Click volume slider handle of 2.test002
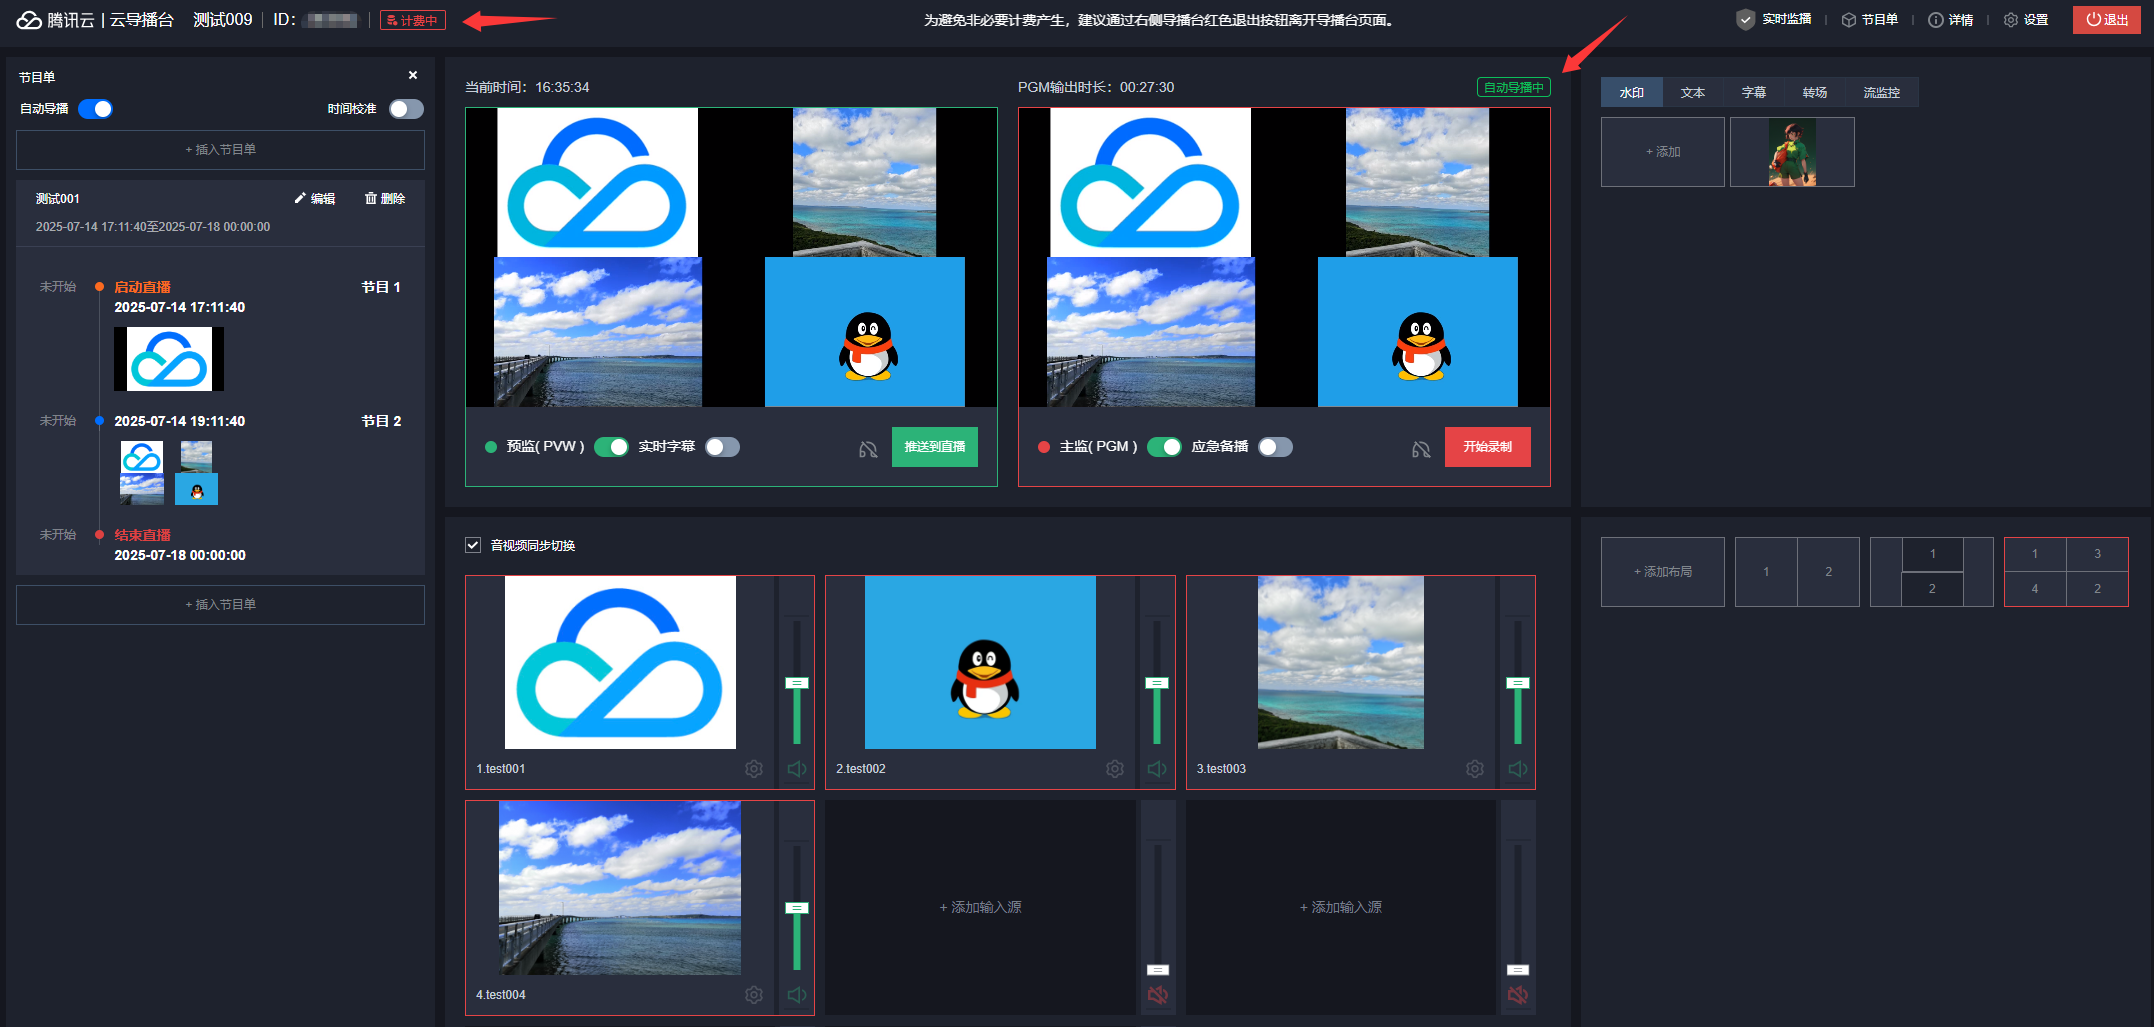 pyautogui.click(x=1157, y=683)
